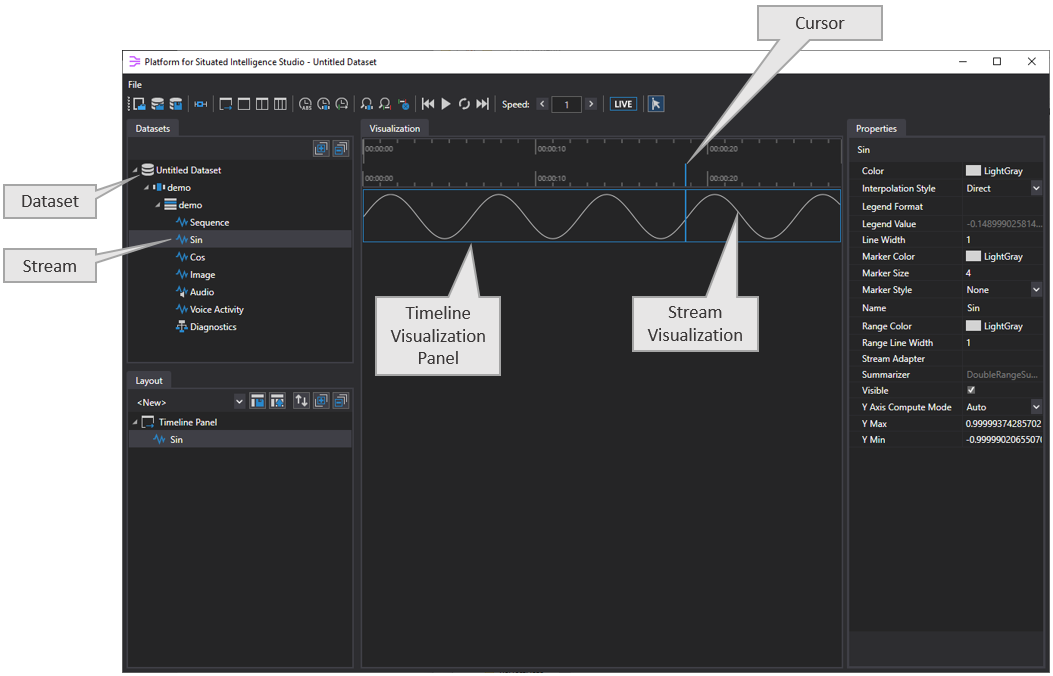Open a new dataset using the first toolbar icon
Screen dimensions: 1053x676
(x=138, y=103)
